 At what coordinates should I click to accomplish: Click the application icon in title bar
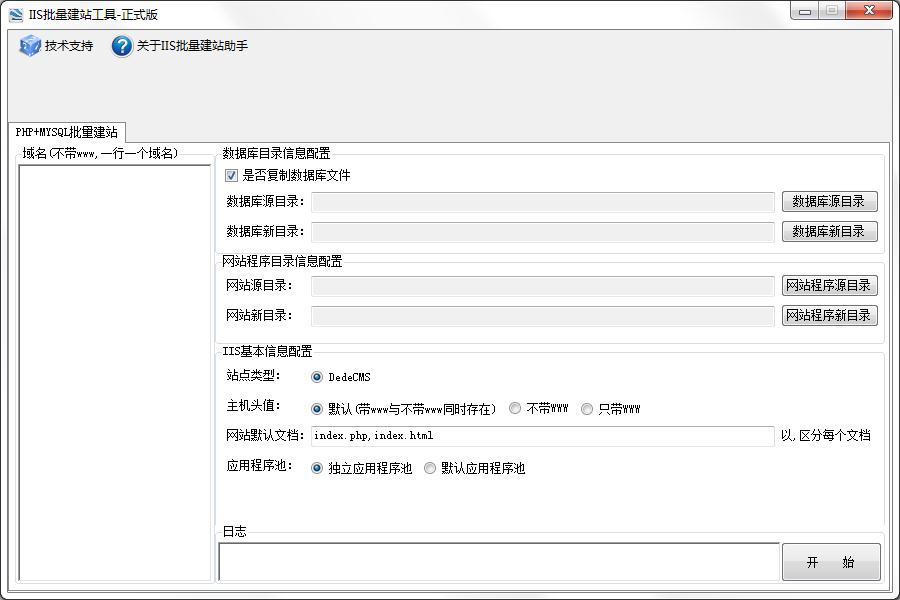14,10
